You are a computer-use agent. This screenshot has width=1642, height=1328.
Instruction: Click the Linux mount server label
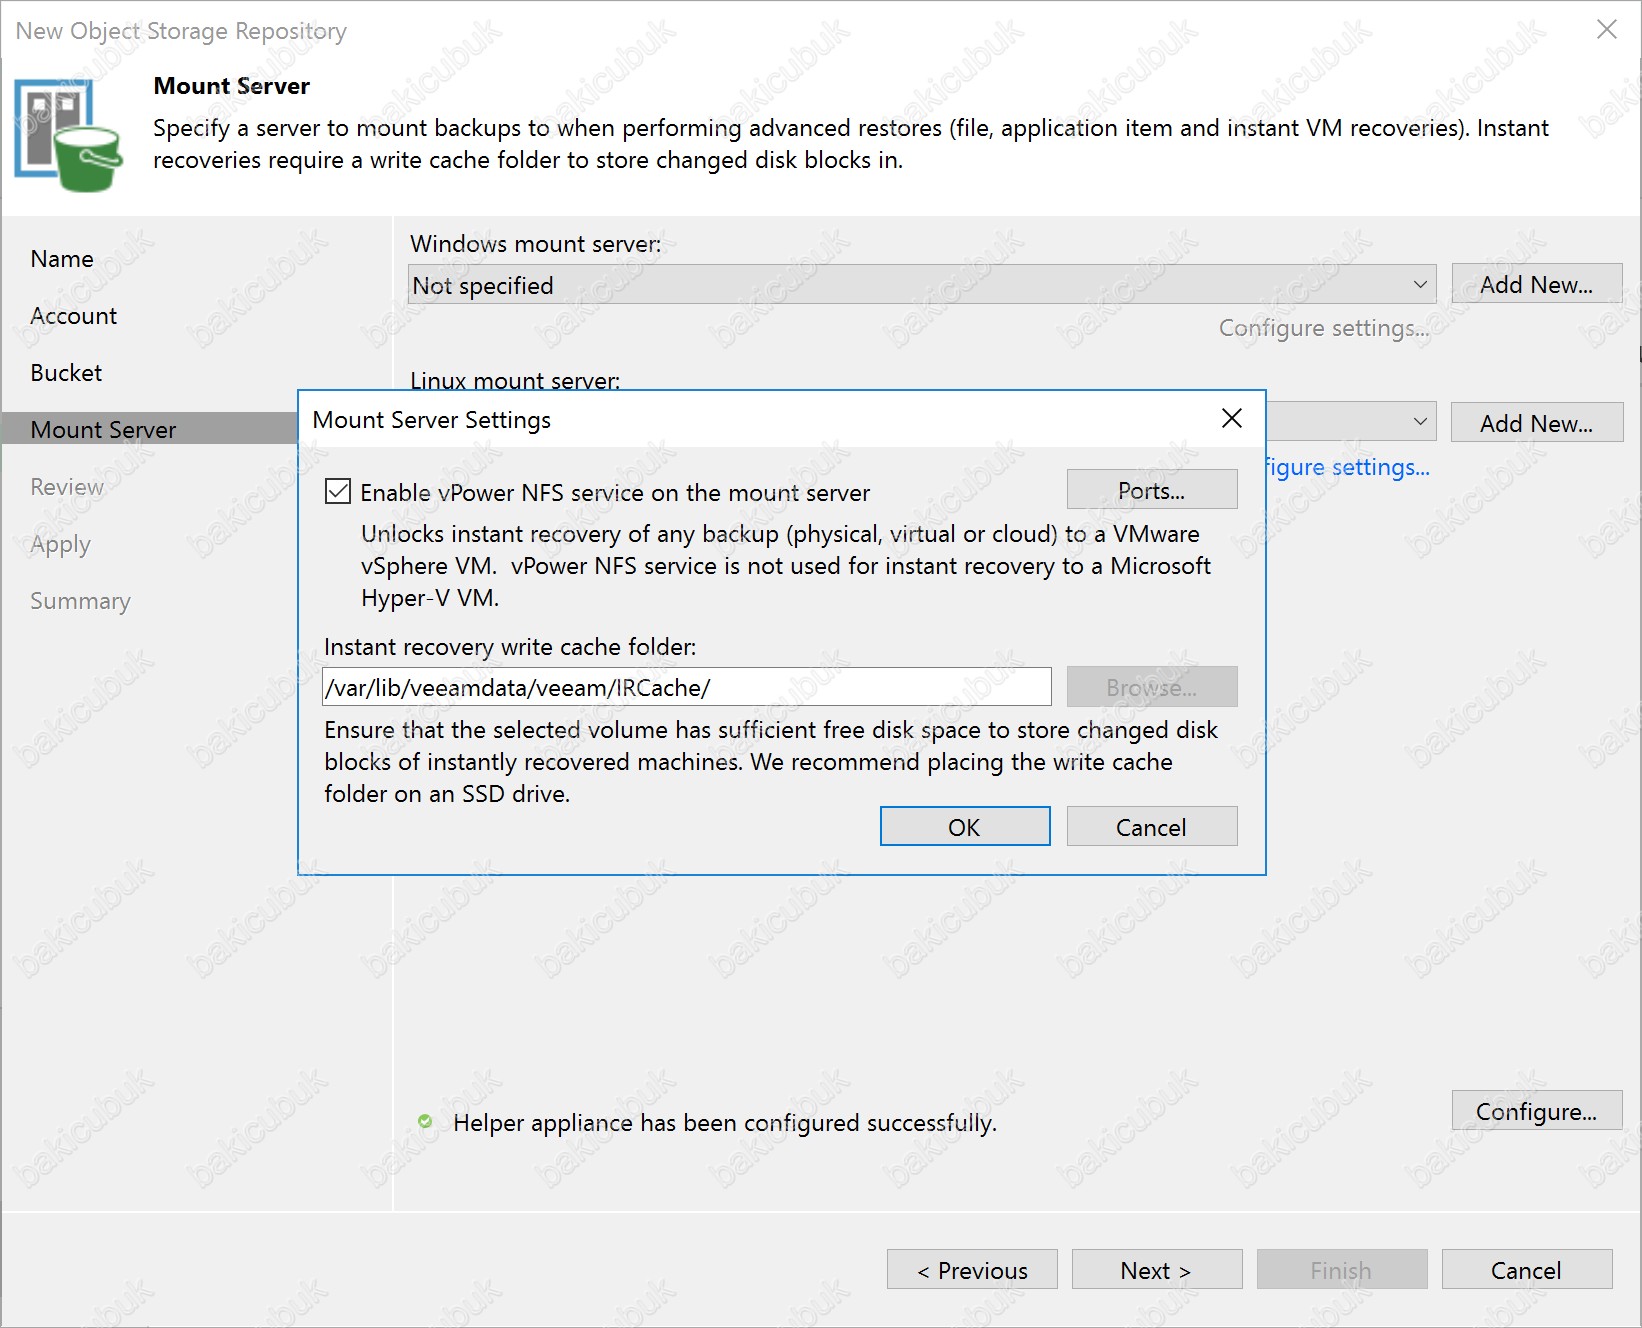point(515,380)
